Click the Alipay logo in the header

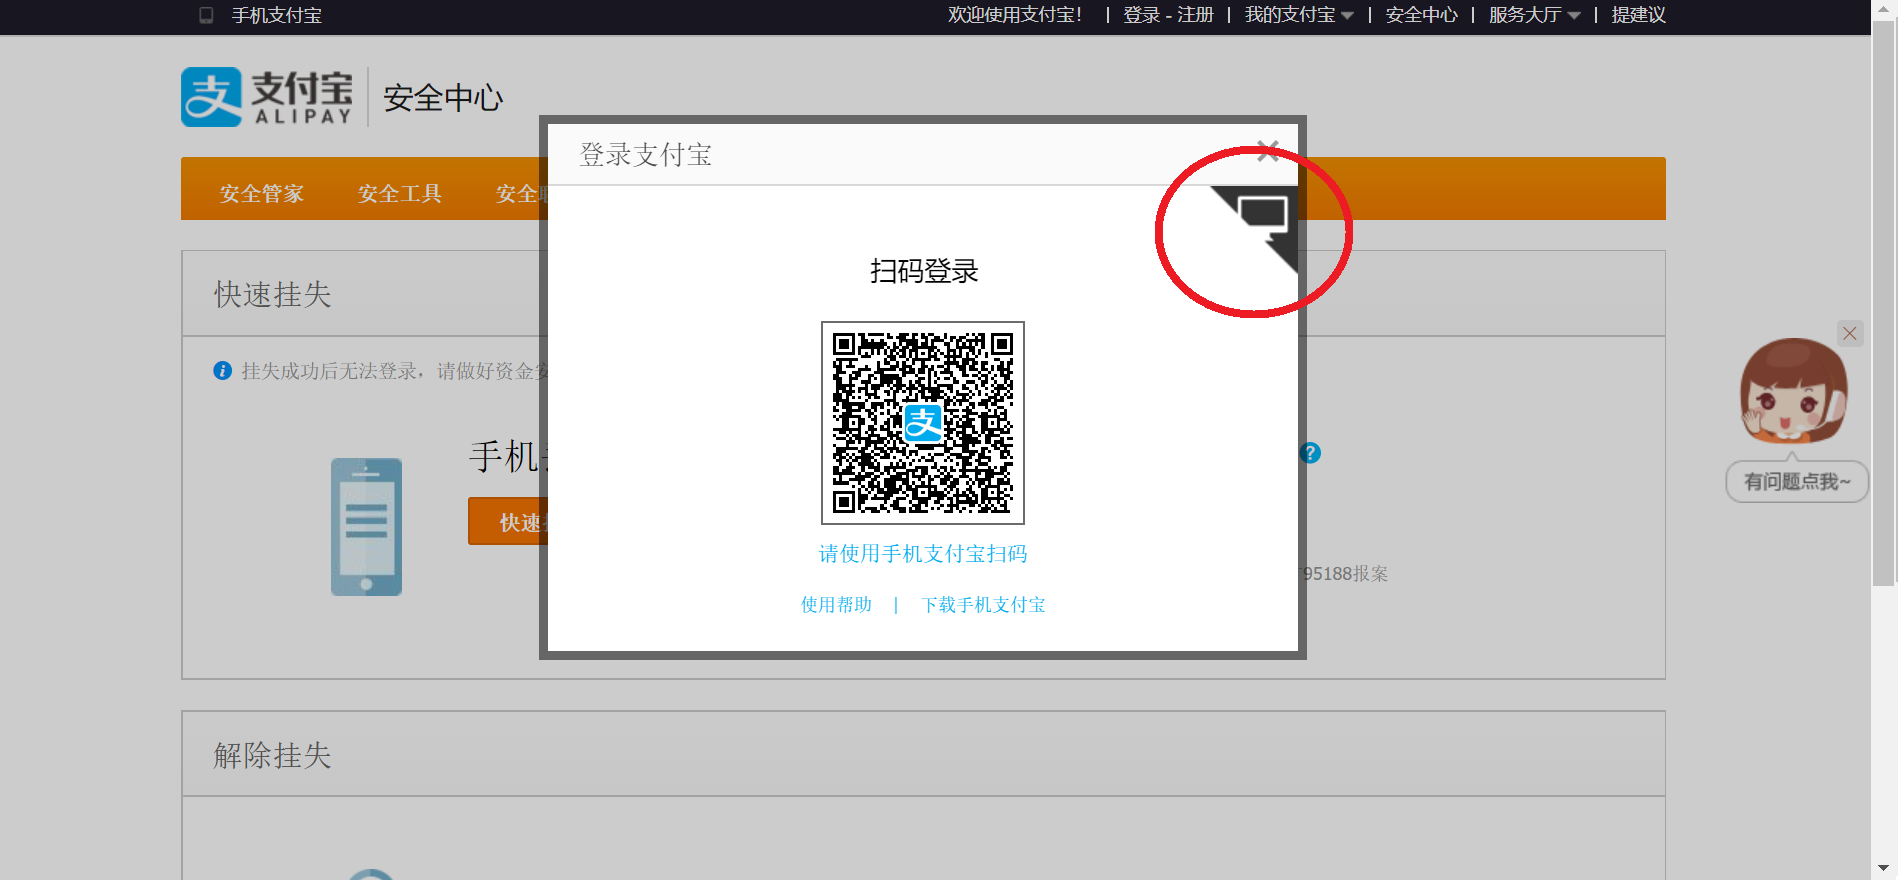click(267, 97)
